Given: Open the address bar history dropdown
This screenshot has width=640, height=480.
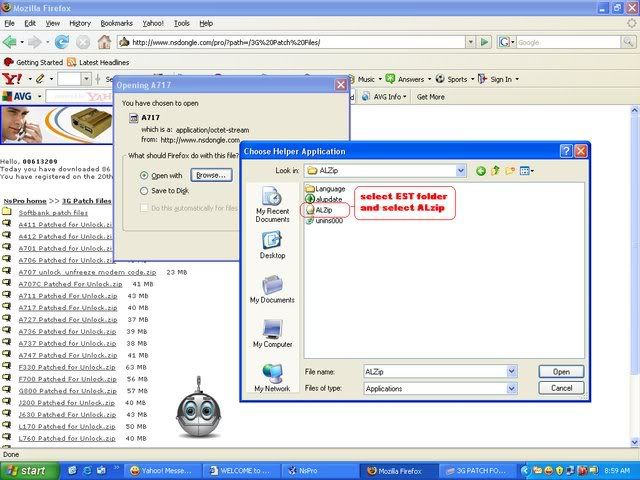Looking at the screenshot, I should (x=470, y=42).
